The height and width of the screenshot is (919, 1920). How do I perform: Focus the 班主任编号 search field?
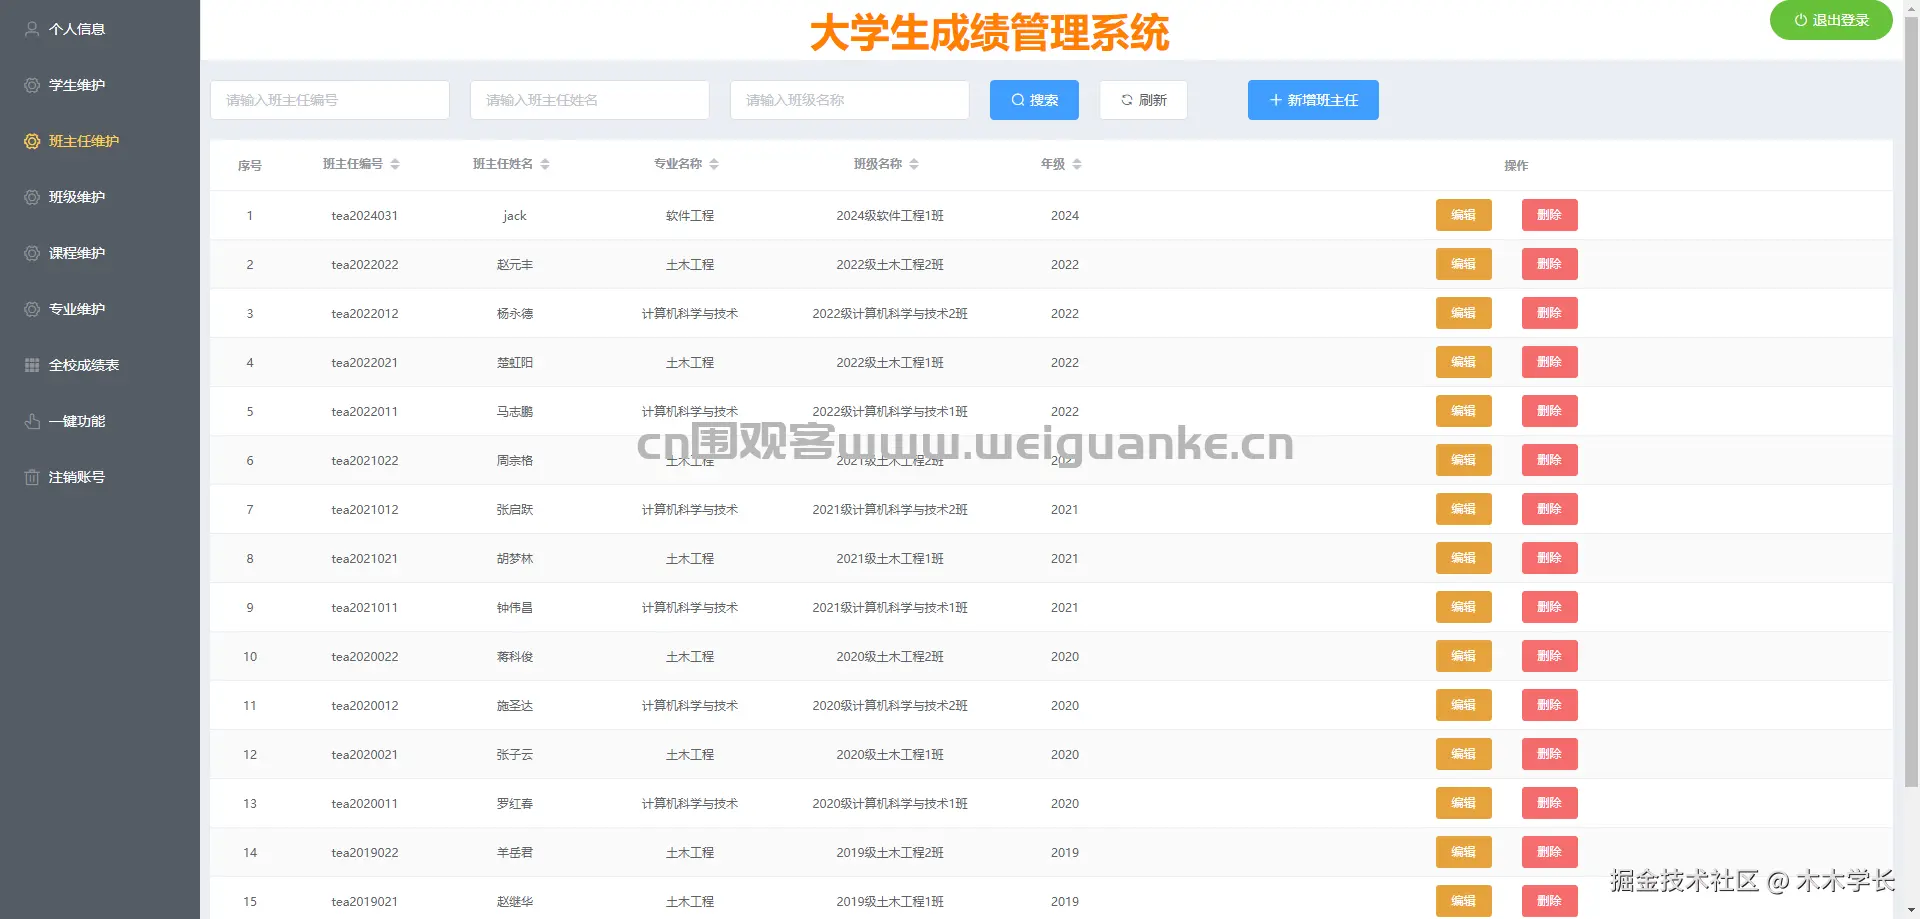tap(330, 100)
